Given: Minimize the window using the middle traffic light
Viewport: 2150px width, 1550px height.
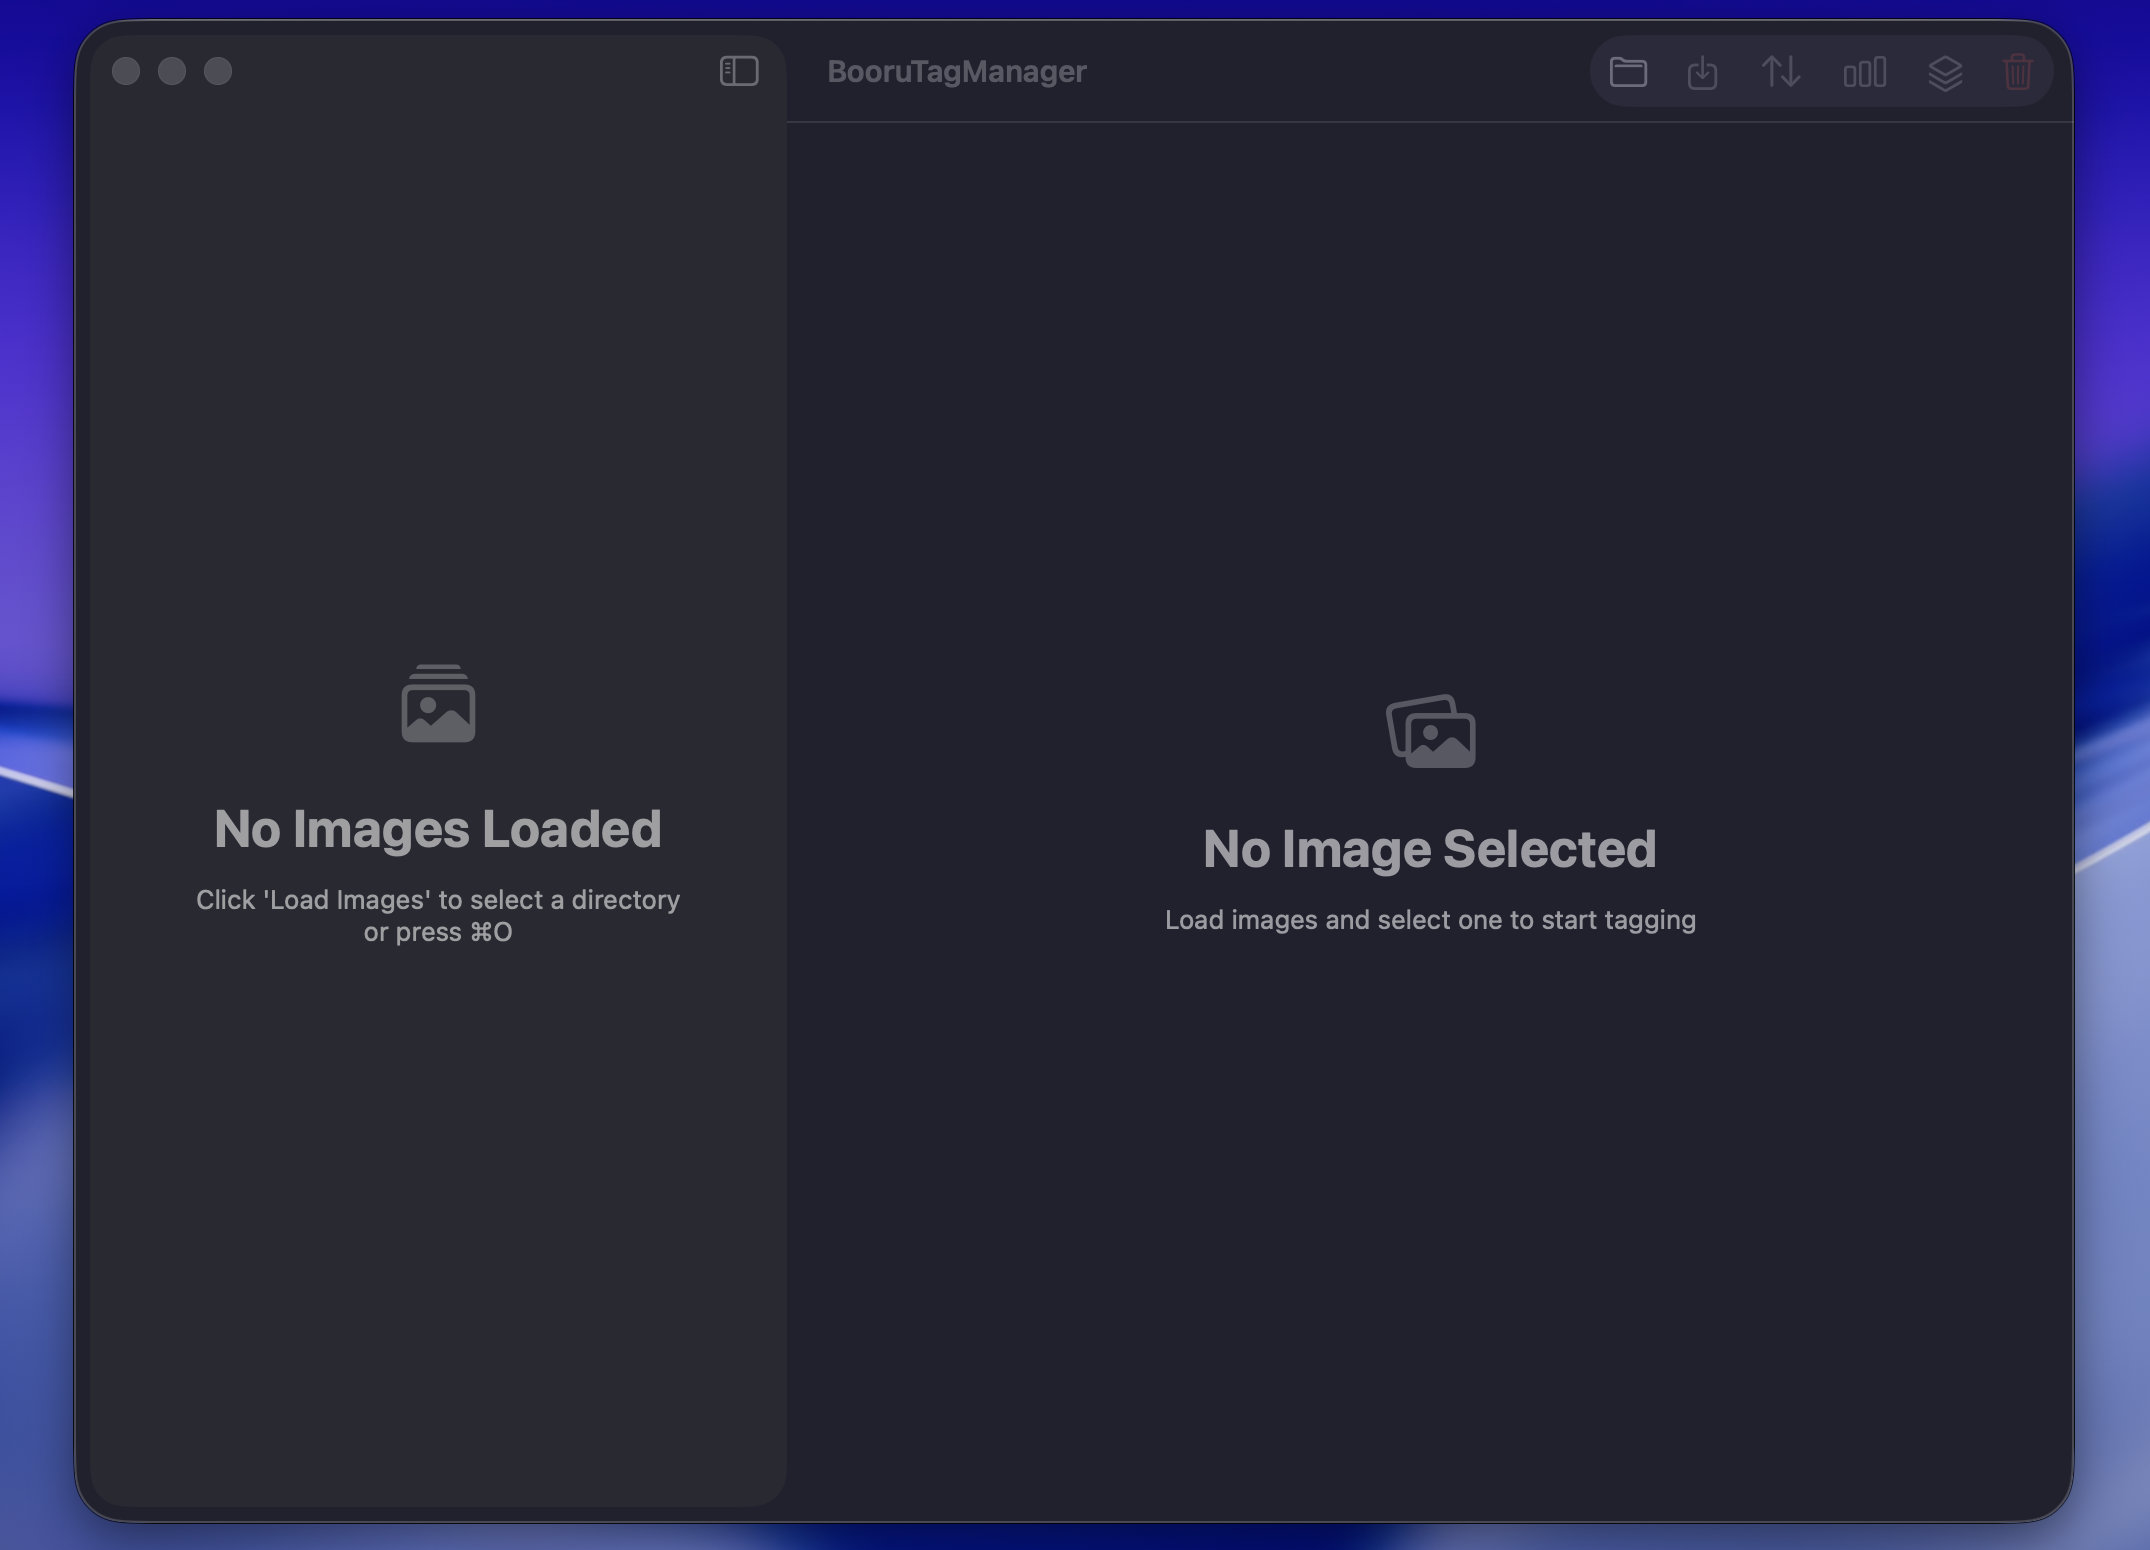Looking at the screenshot, I should pyautogui.click(x=172, y=71).
